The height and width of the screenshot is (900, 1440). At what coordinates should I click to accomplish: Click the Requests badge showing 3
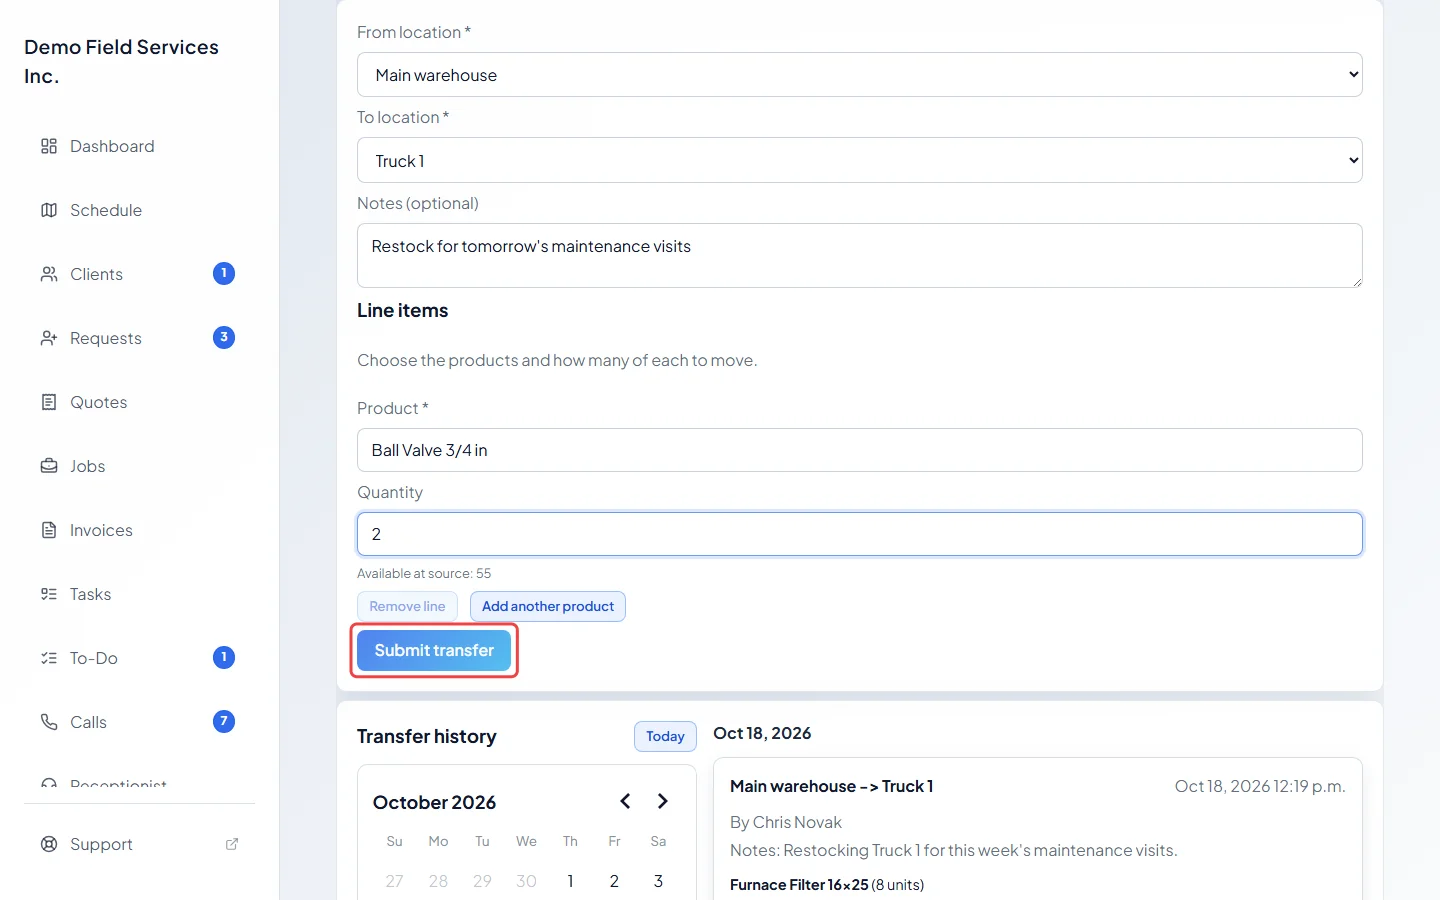point(224,338)
